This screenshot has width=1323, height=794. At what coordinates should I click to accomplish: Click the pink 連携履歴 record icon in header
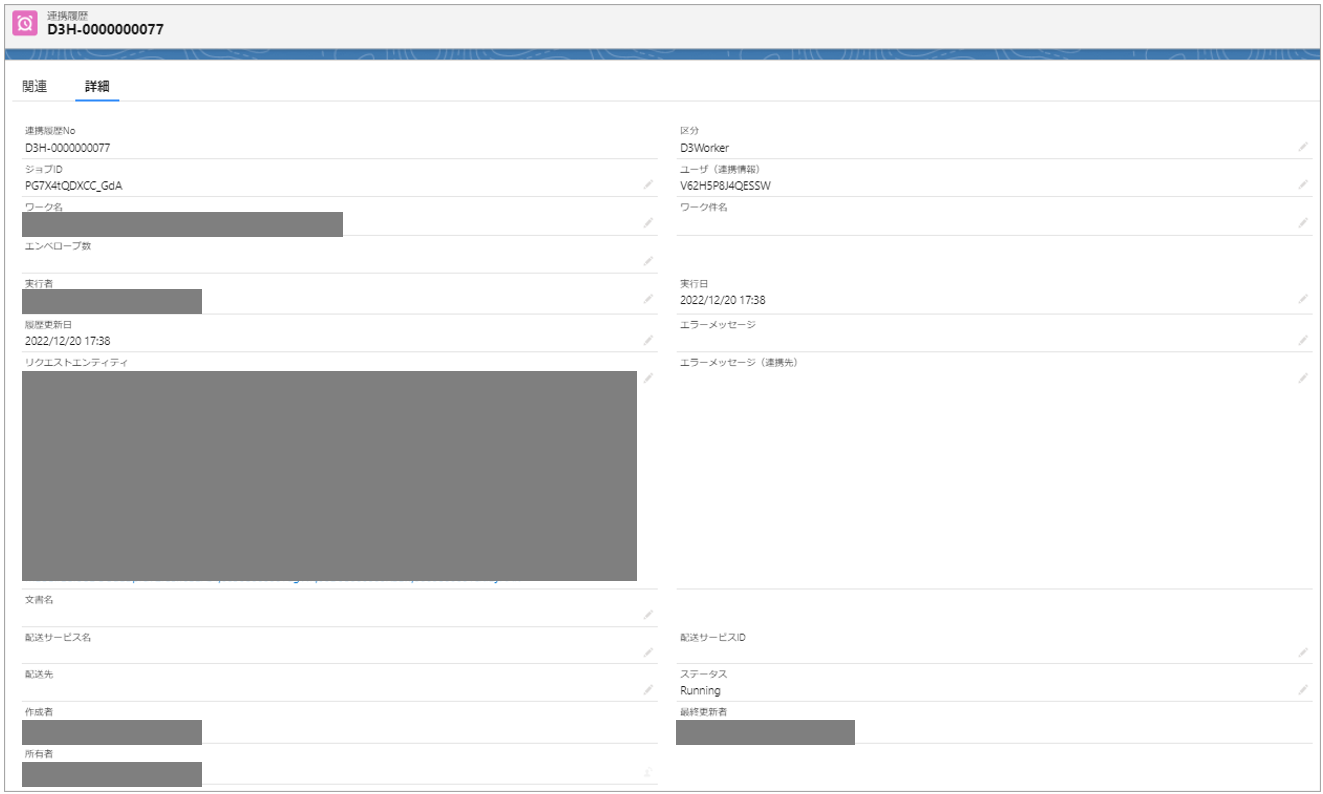[x=25, y=24]
